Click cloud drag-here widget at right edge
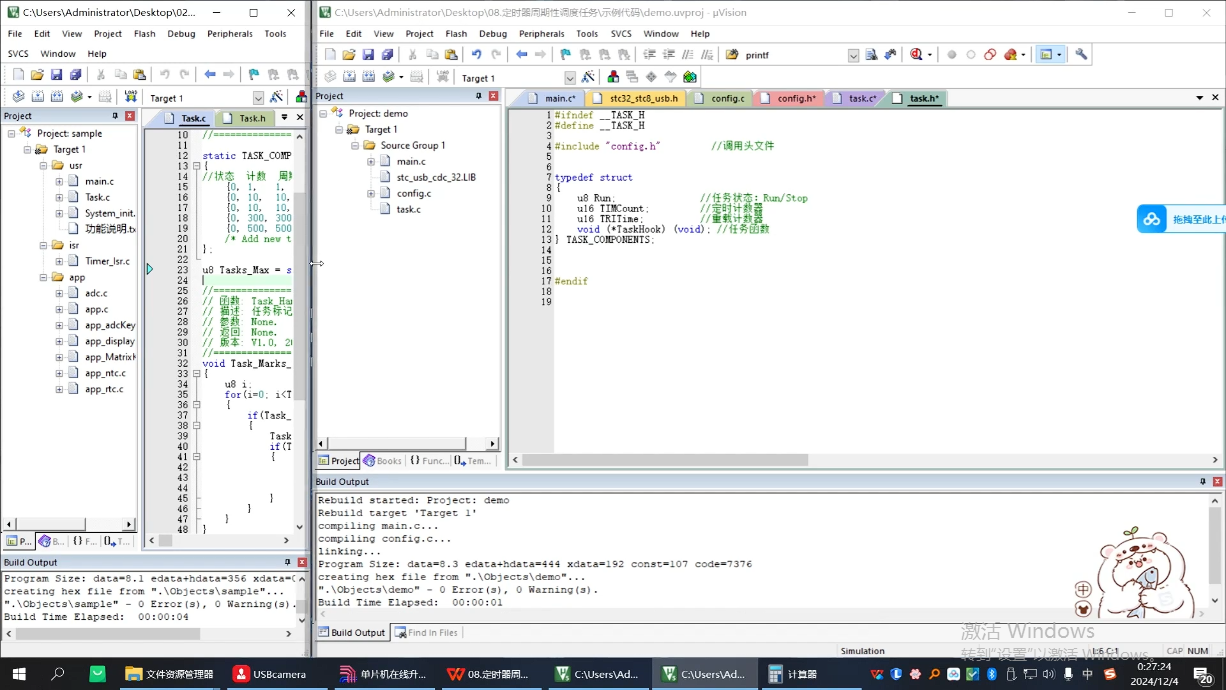 point(1181,219)
